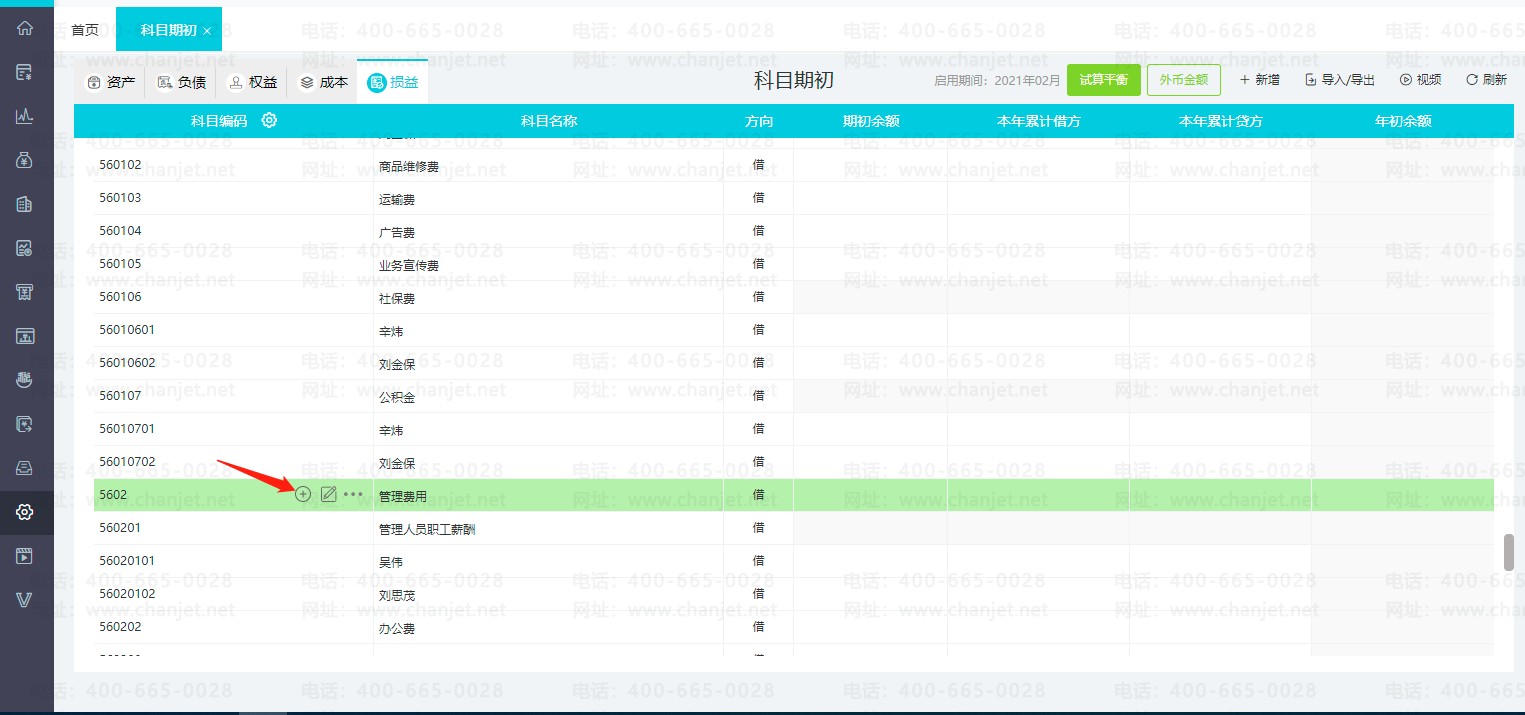Image resolution: width=1525 pixels, height=715 pixels.
Task: Close the 科目期初 tab
Action: [207, 31]
